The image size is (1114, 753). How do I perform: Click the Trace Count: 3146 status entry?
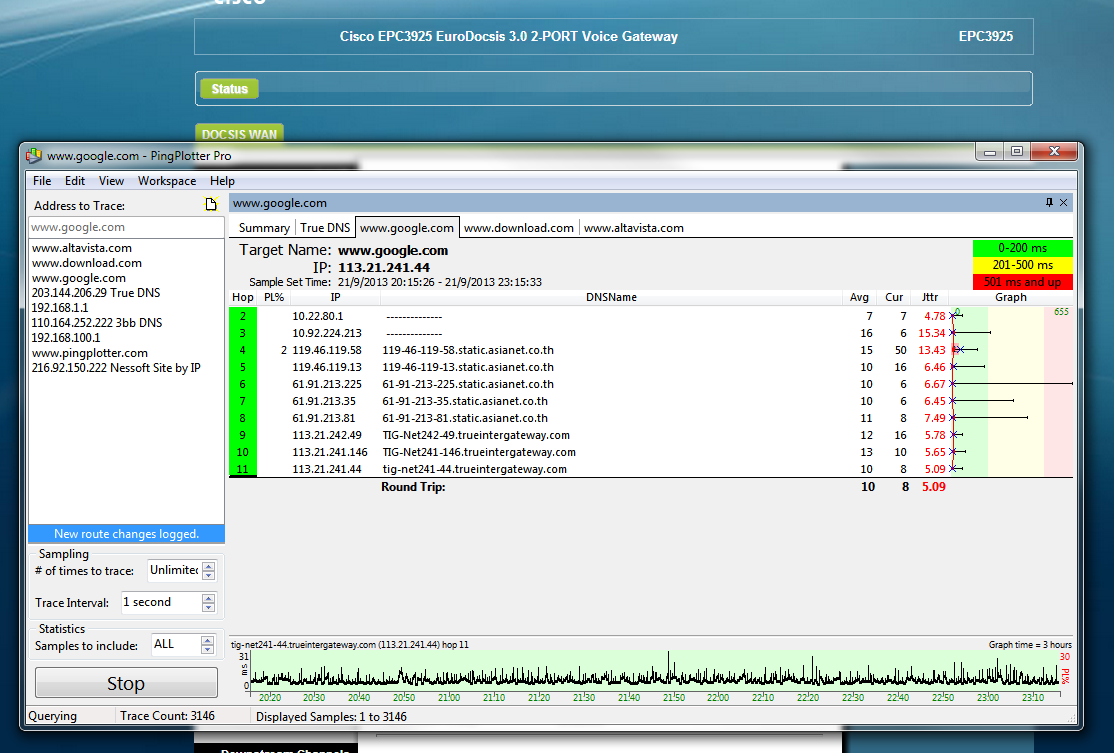coord(167,716)
